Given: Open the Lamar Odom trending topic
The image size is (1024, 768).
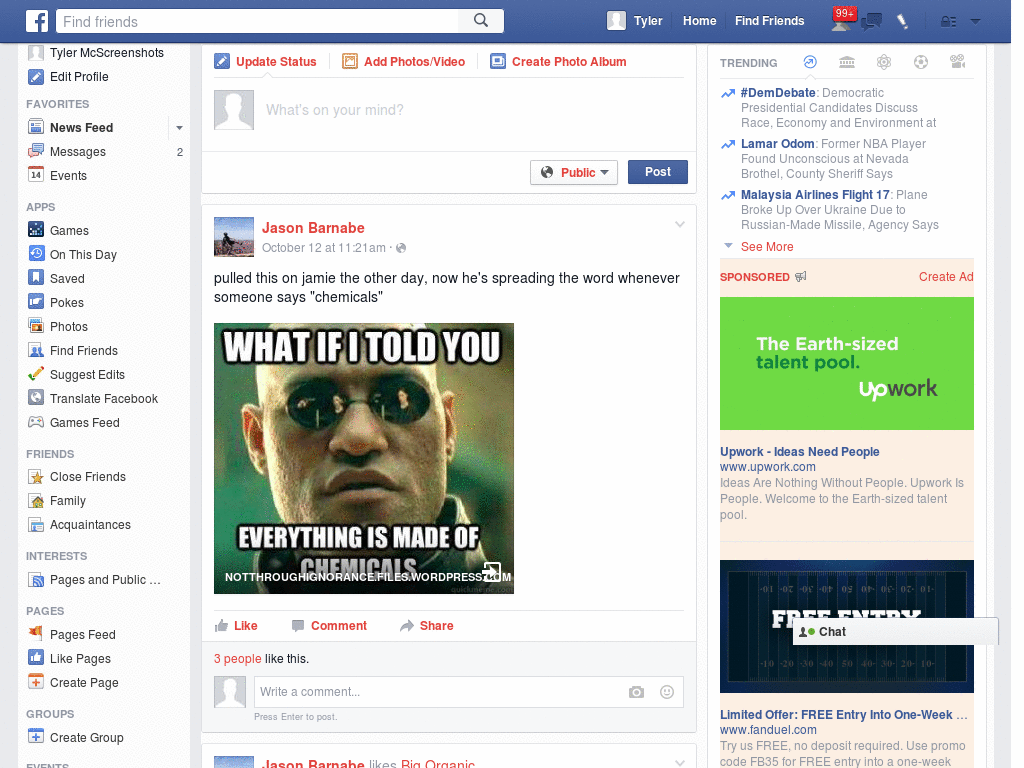Looking at the screenshot, I should (777, 144).
